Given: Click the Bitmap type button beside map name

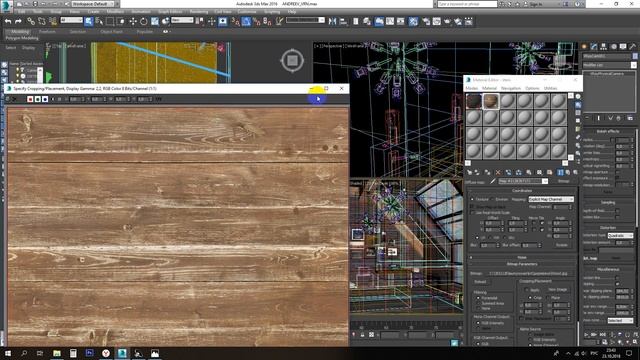Looking at the screenshot, I should (x=563, y=181).
